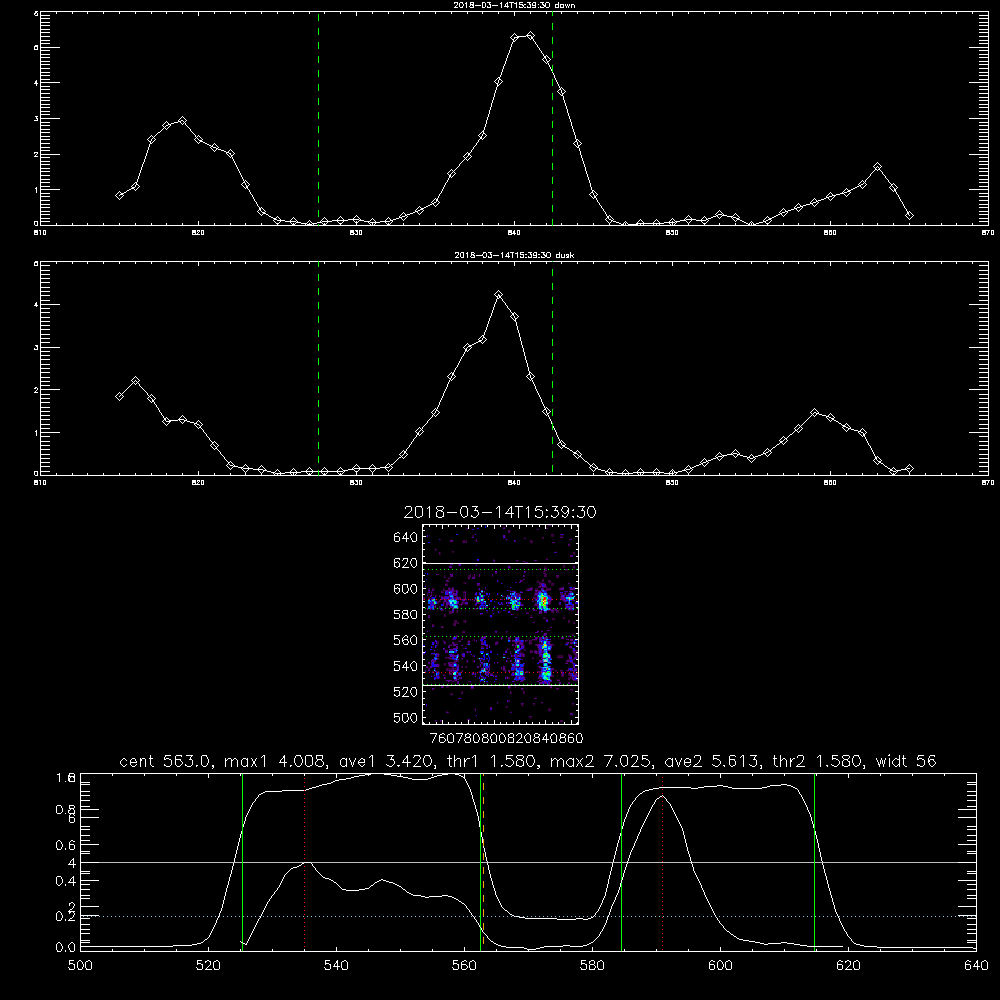The width and height of the screenshot is (1000, 1000).
Task: Click the '2018-03-14T15:39:30 dusk' plot title
Action: [514, 255]
